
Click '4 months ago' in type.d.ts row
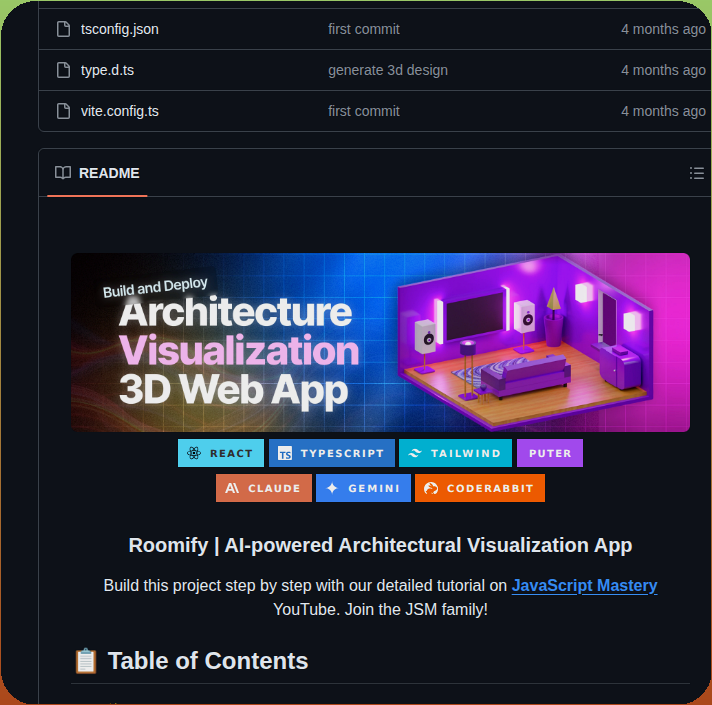coord(663,70)
